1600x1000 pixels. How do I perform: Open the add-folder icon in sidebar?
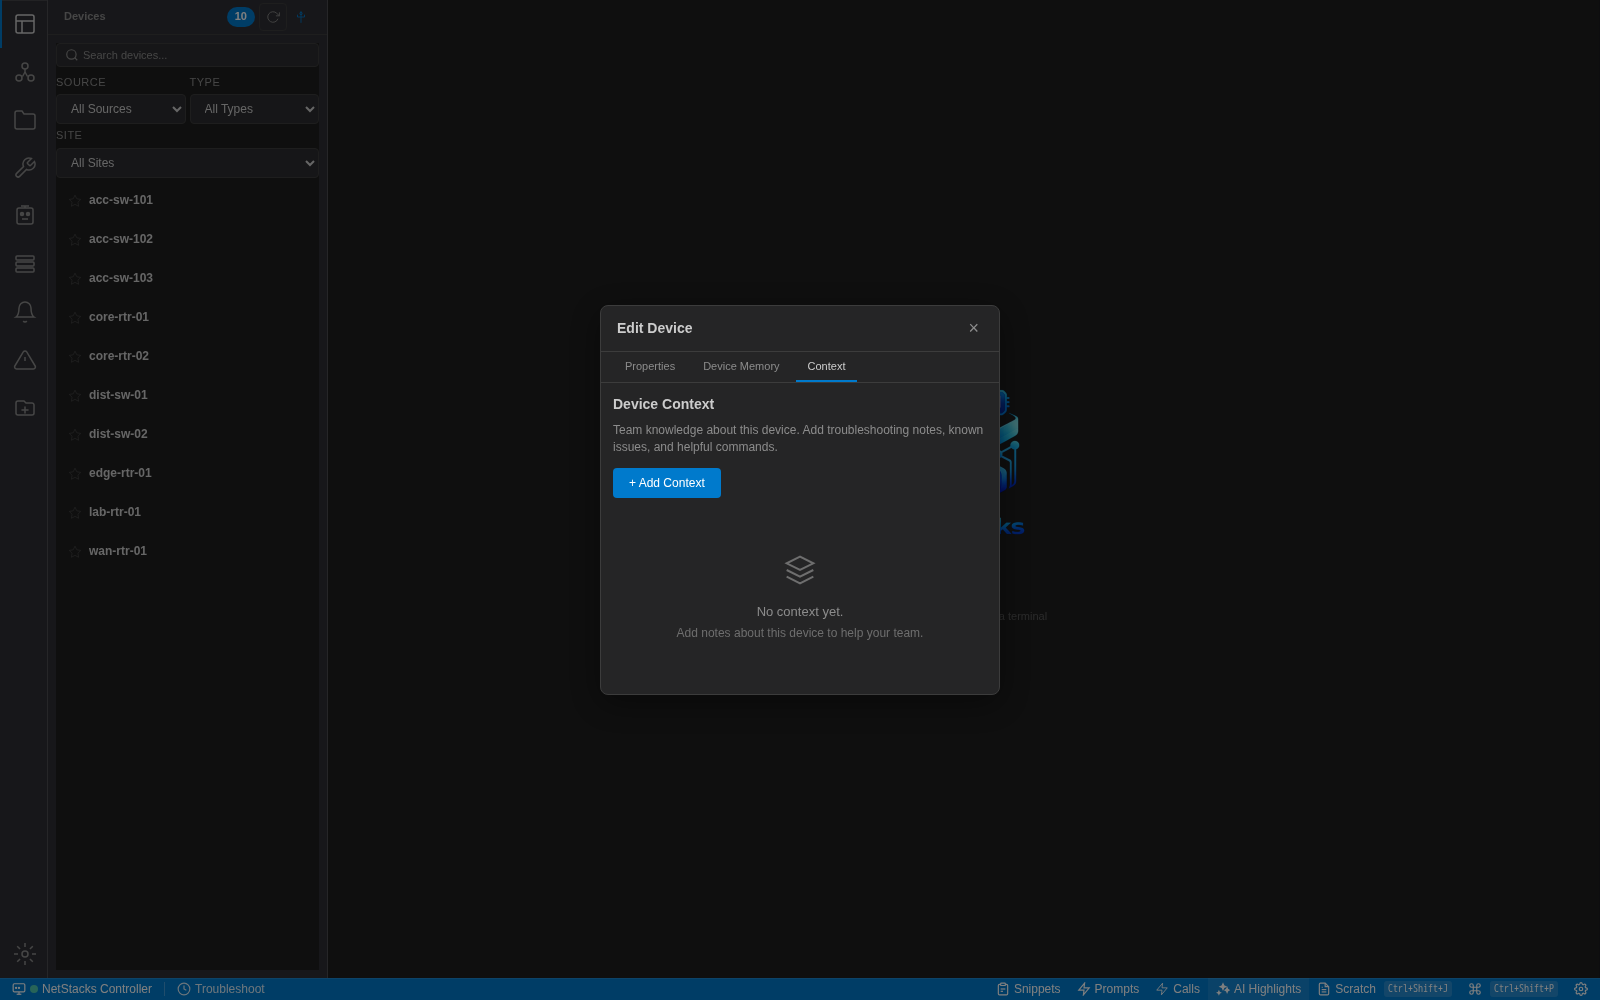click(x=25, y=408)
